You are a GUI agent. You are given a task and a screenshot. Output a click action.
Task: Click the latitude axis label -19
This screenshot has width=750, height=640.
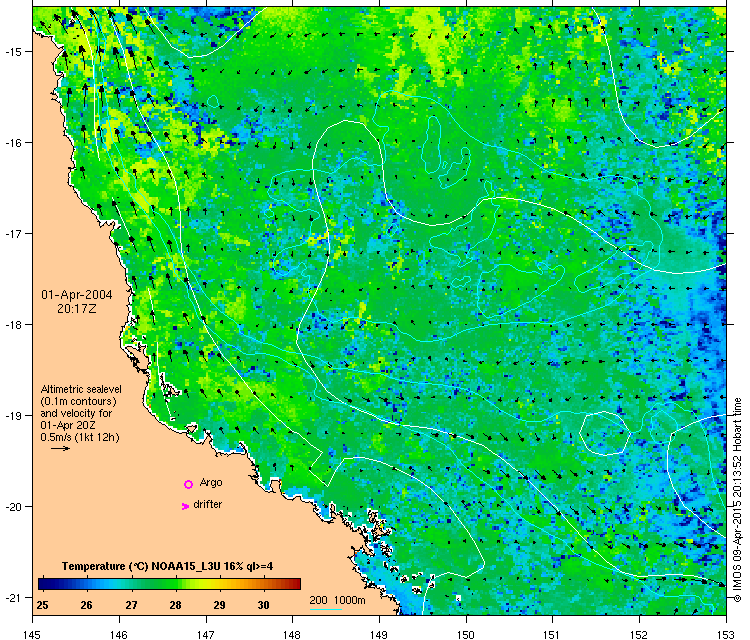(12, 415)
